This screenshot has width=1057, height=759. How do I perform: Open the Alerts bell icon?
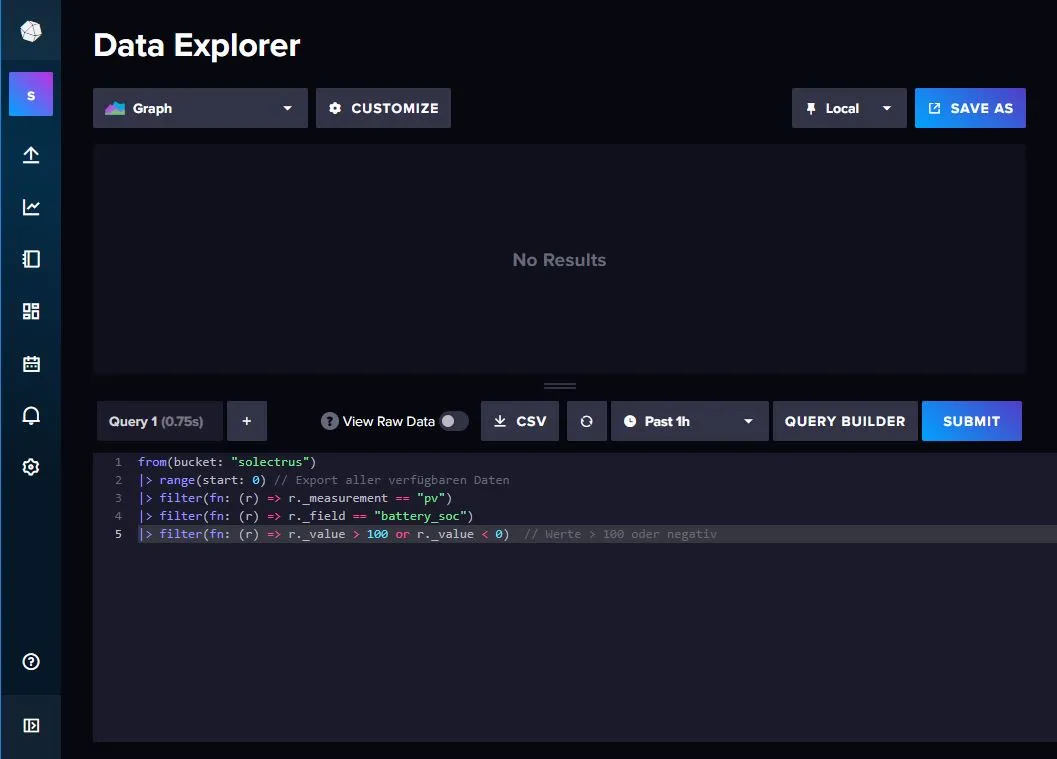coord(31,415)
